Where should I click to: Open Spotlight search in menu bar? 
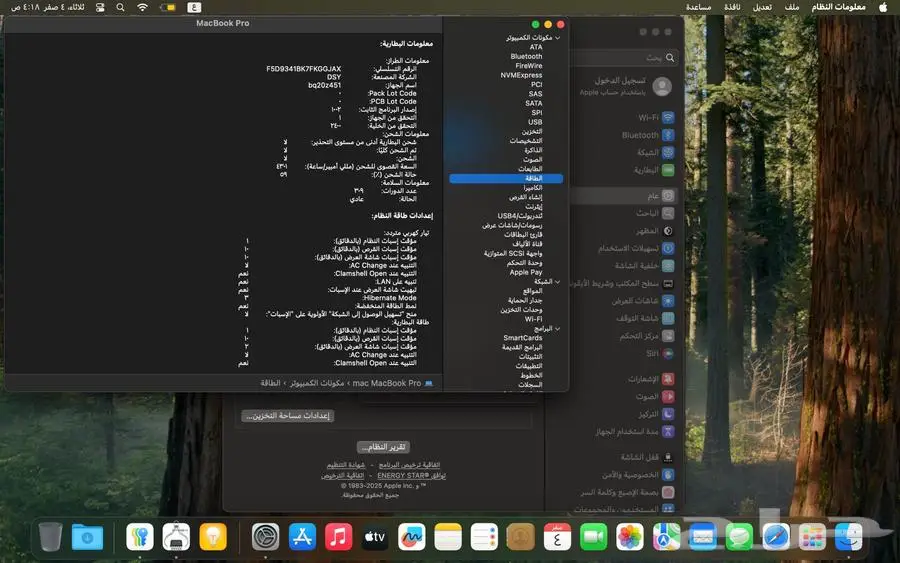pyautogui.click(x=121, y=7)
